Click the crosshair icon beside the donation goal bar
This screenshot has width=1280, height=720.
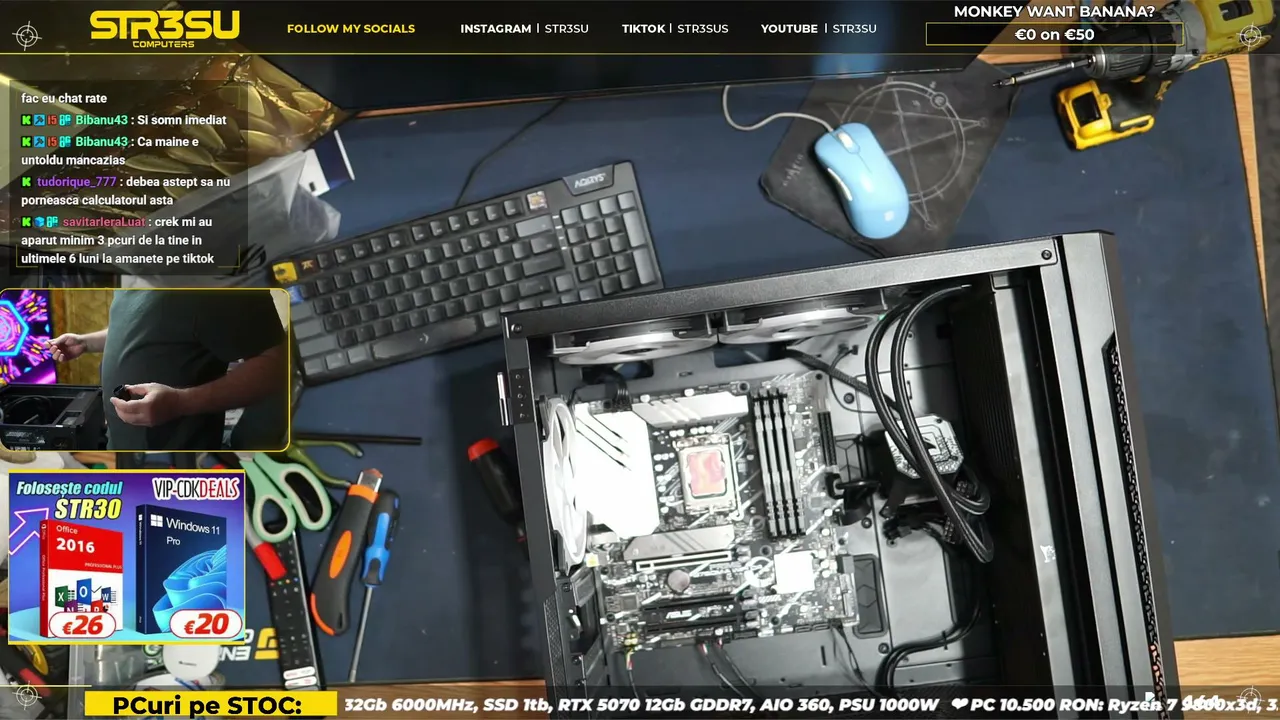click(x=1250, y=37)
